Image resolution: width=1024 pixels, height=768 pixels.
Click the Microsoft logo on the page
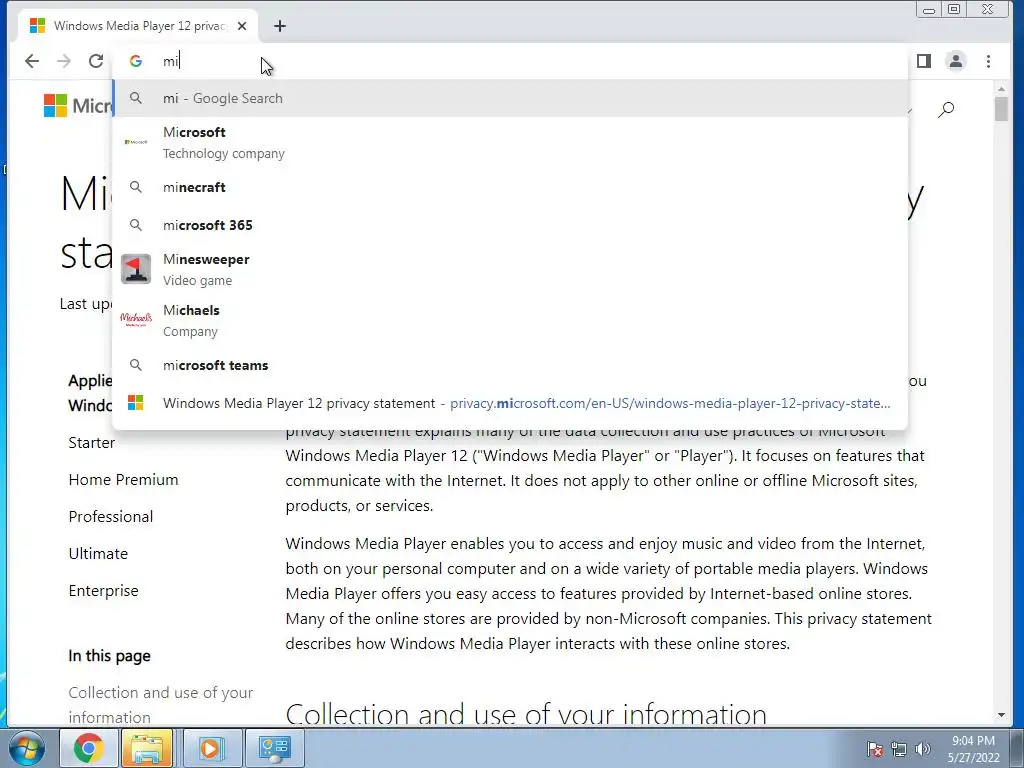78,105
